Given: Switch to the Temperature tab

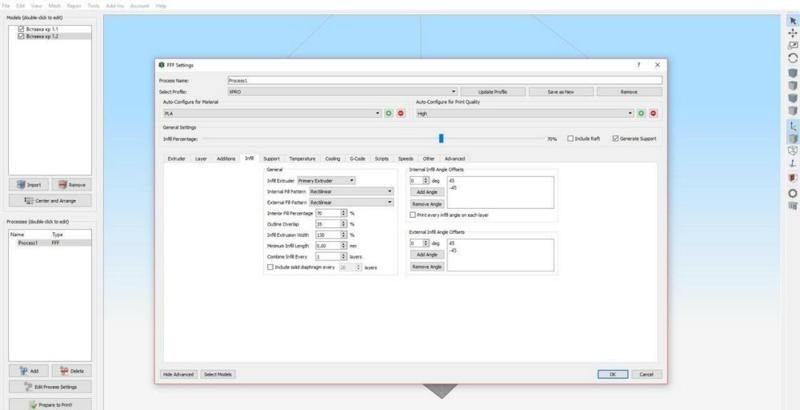Looking at the screenshot, I should (x=302, y=158).
